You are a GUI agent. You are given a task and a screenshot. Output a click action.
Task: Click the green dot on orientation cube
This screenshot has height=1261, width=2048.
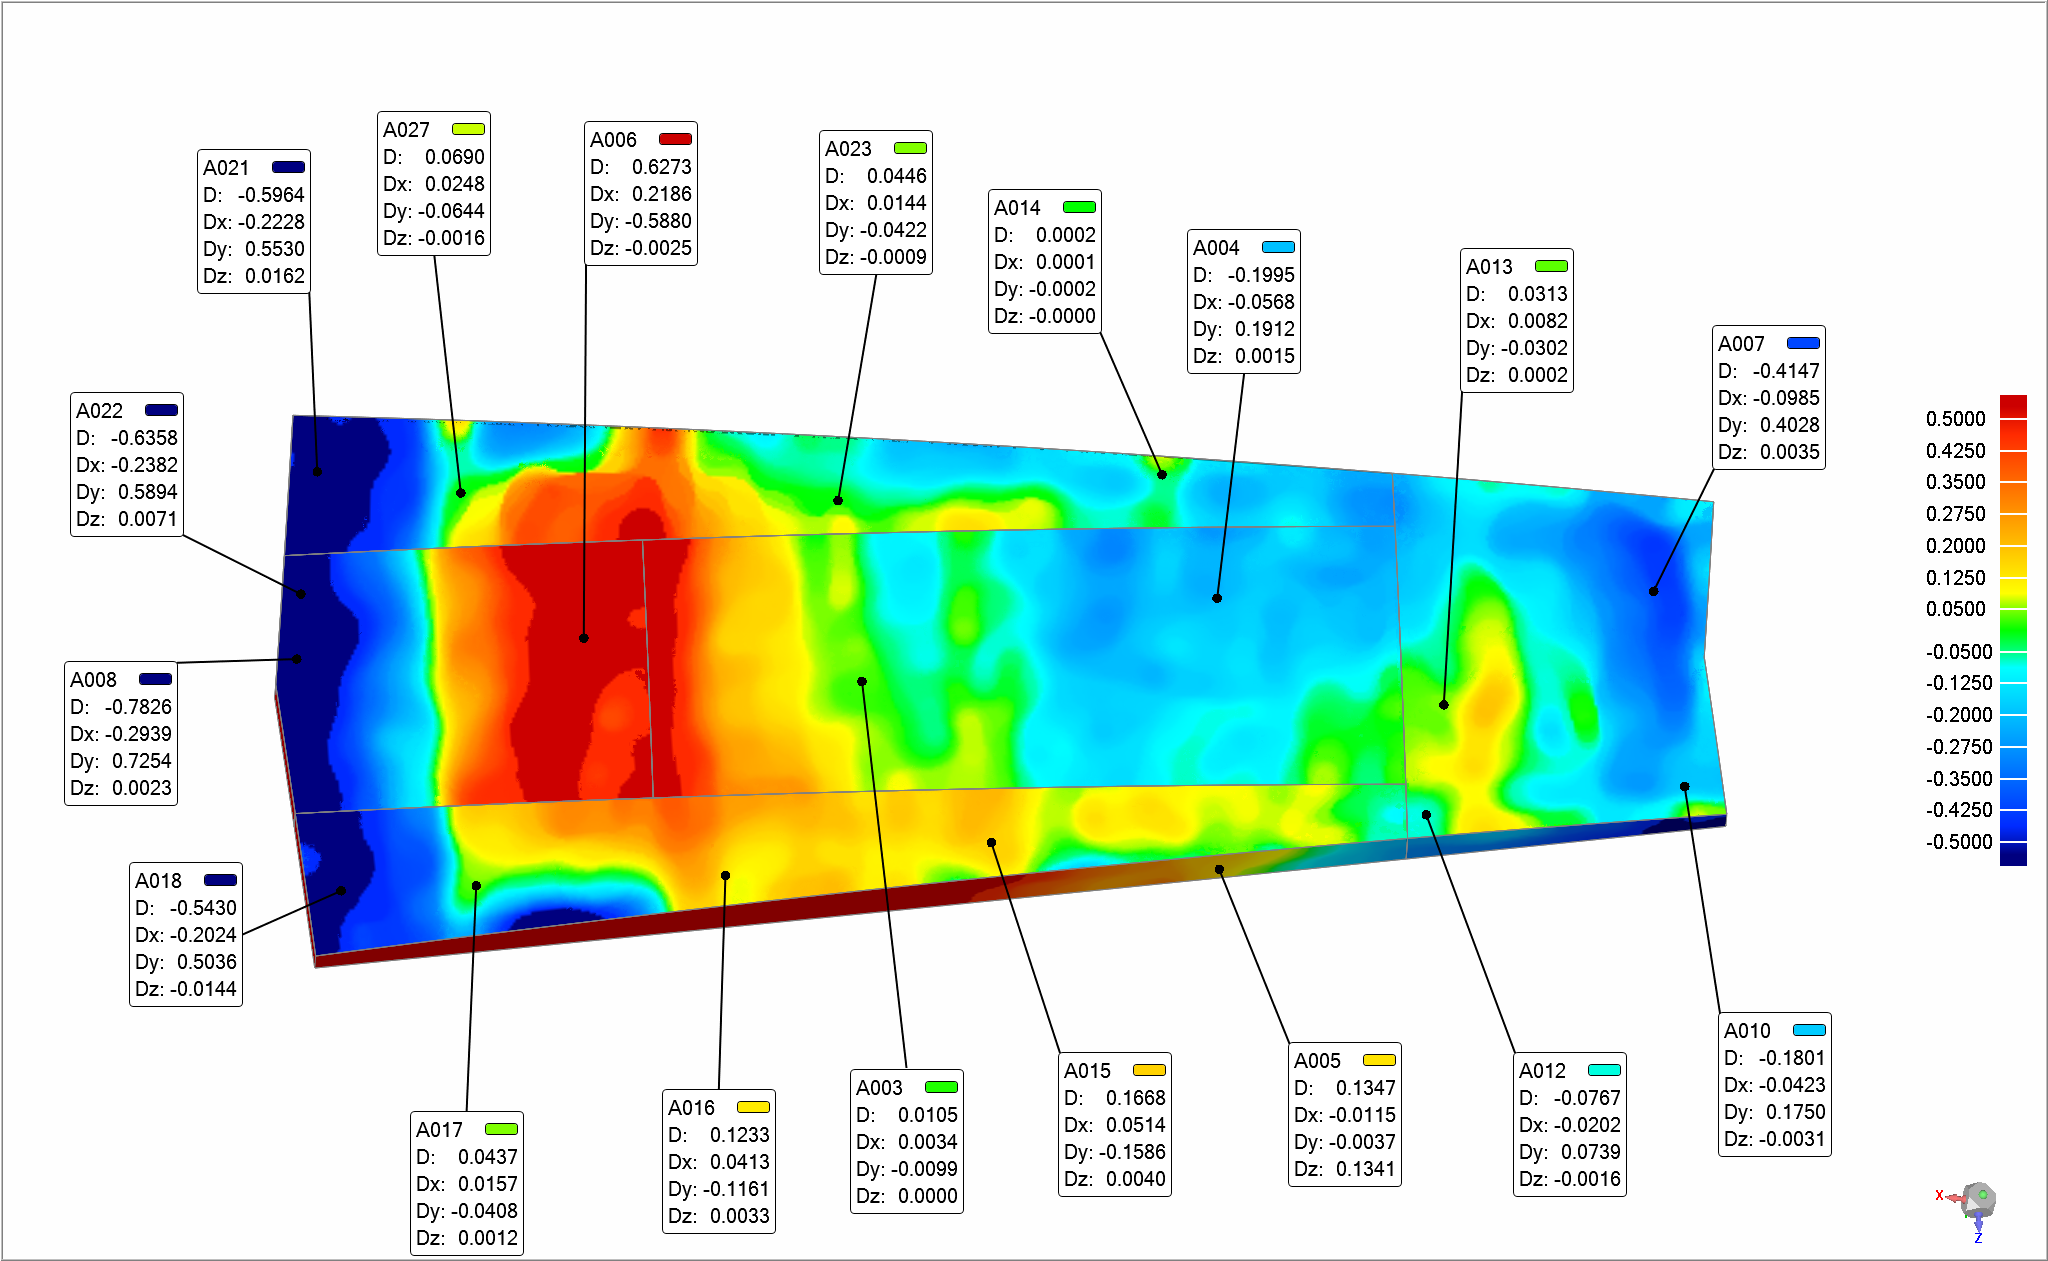1983,1194
